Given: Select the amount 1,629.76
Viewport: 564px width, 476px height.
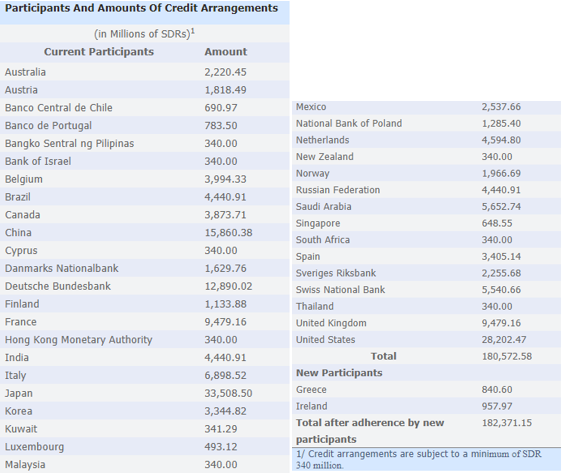Looking at the screenshot, I should pyautogui.click(x=226, y=268).
